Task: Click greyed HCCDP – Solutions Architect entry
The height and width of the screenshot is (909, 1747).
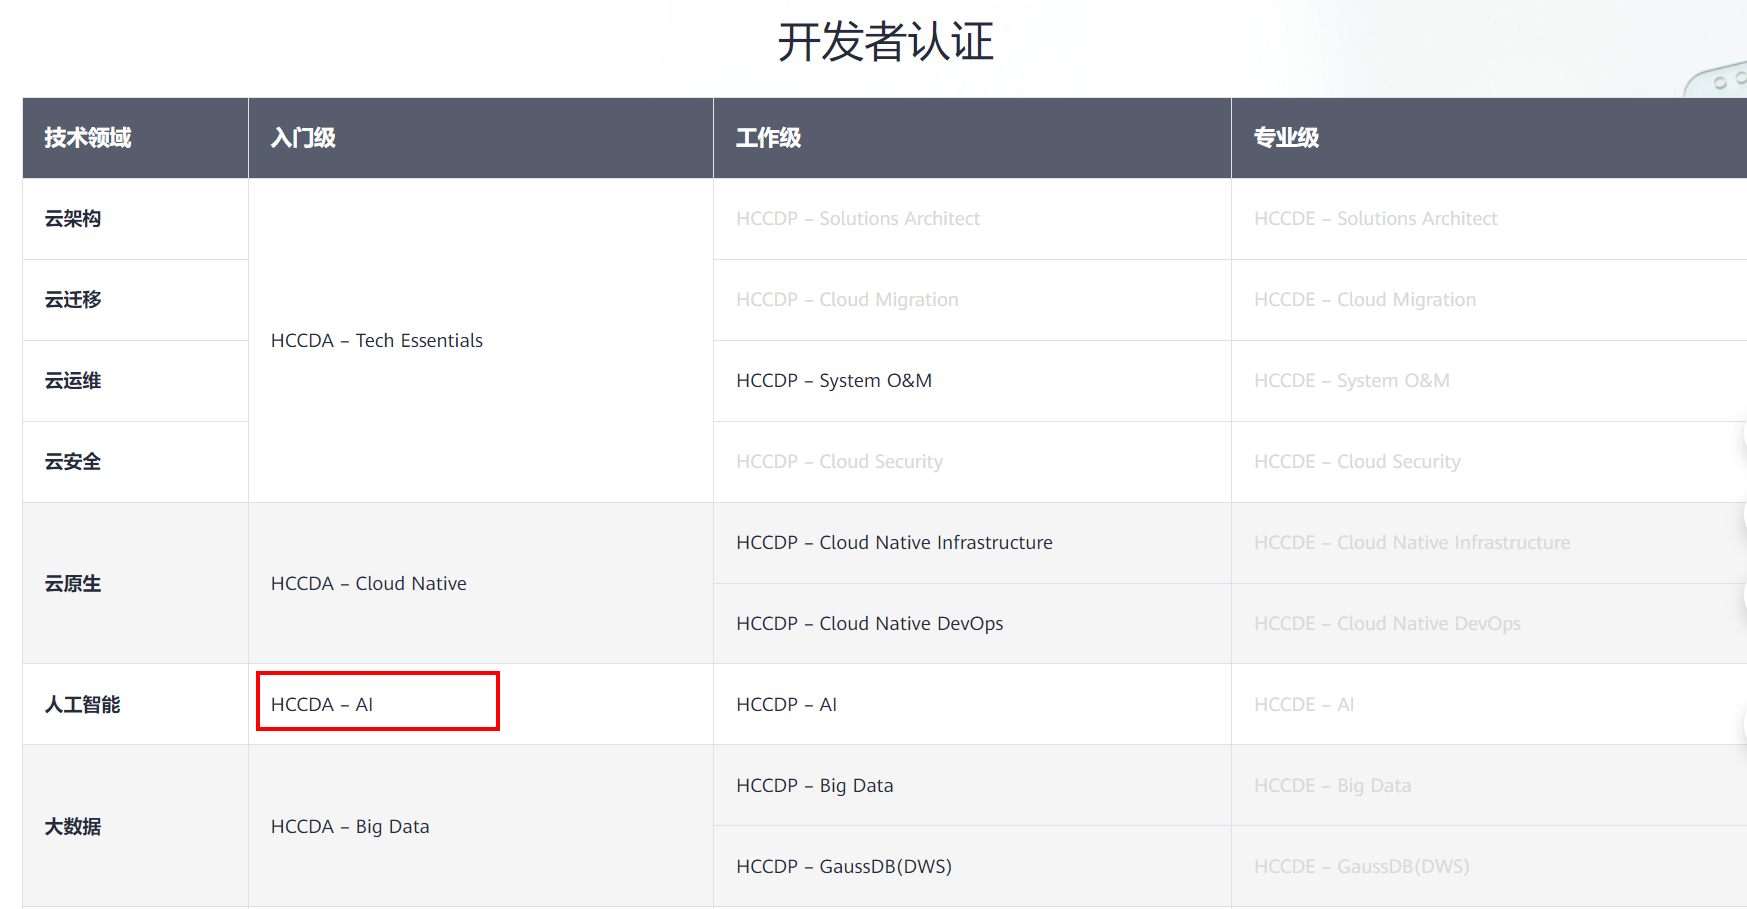Action: pyautogui.click(x=858, y=219)
